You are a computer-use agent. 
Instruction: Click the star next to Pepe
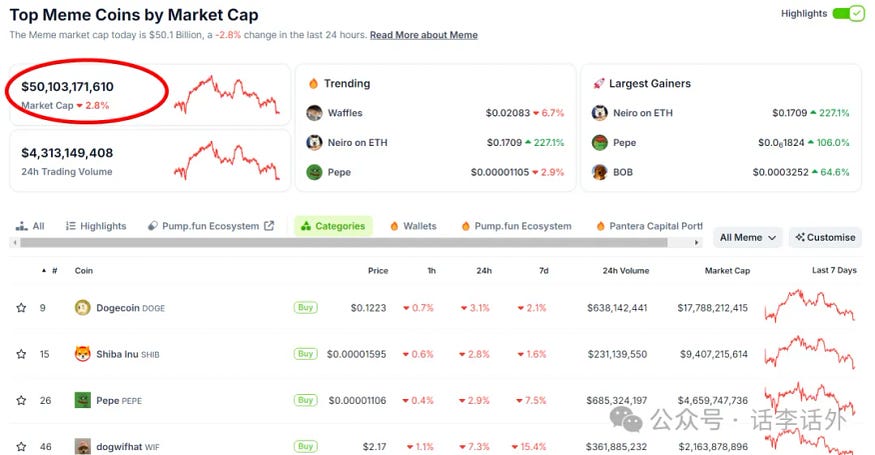pos(21,401)
